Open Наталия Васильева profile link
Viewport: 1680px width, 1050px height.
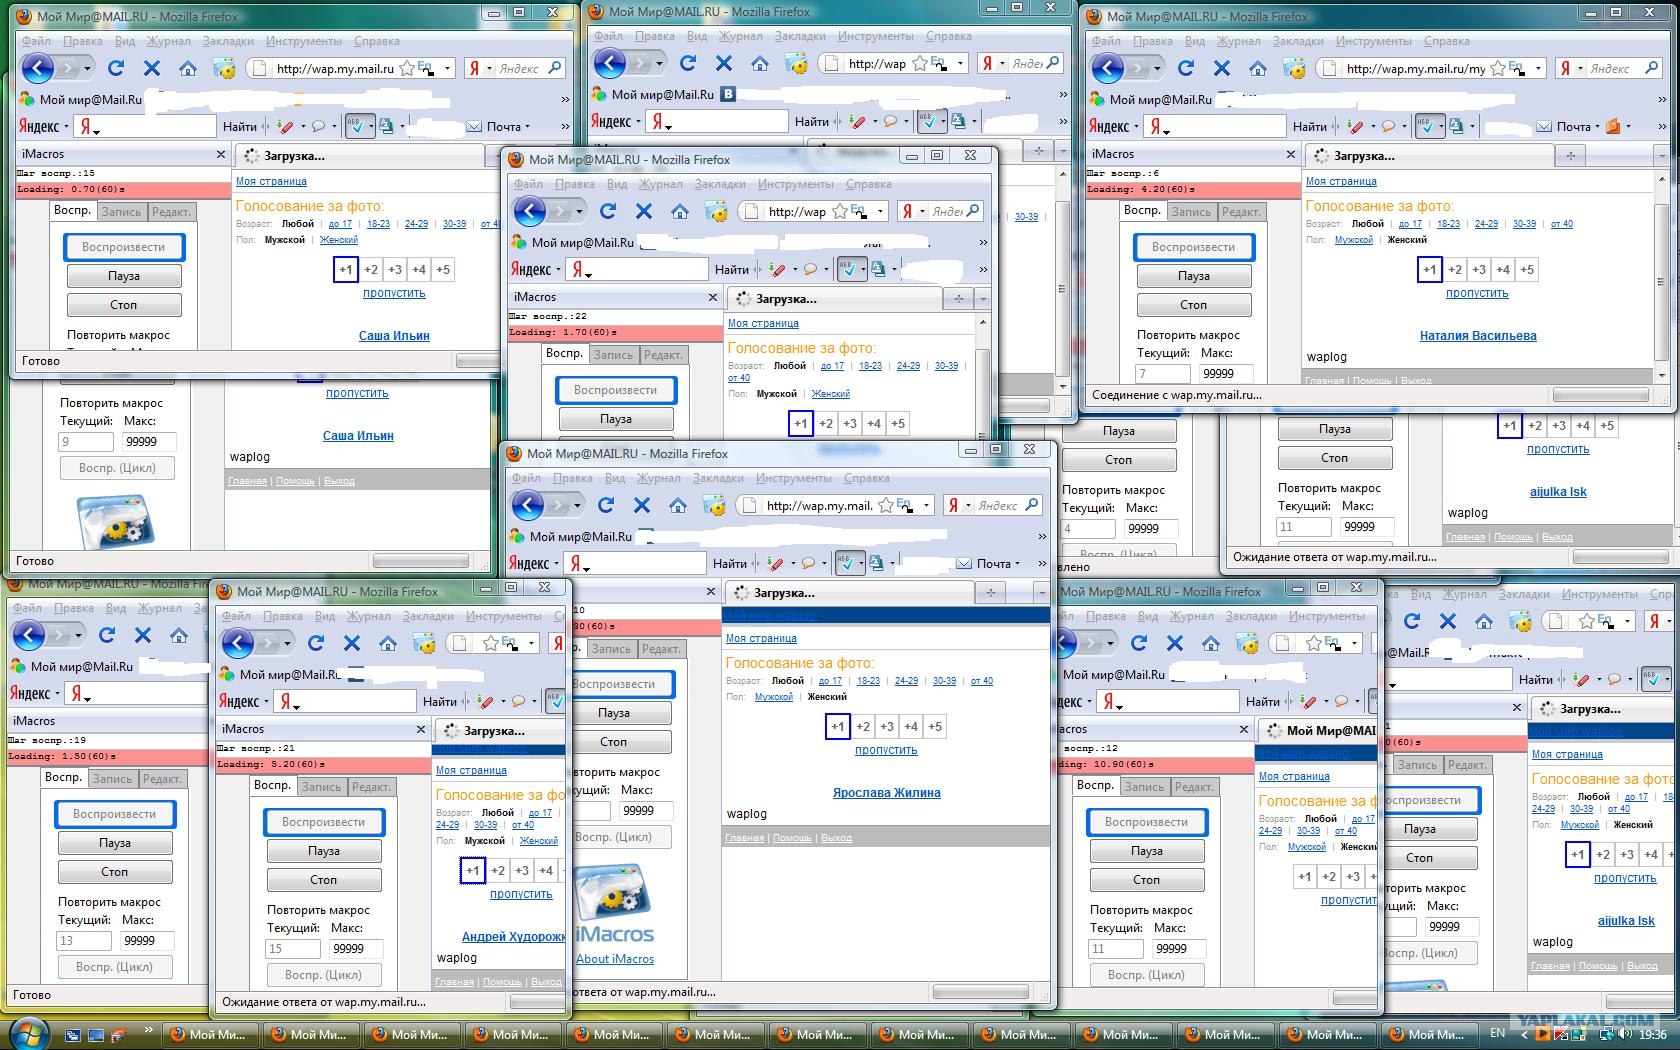1478,336
